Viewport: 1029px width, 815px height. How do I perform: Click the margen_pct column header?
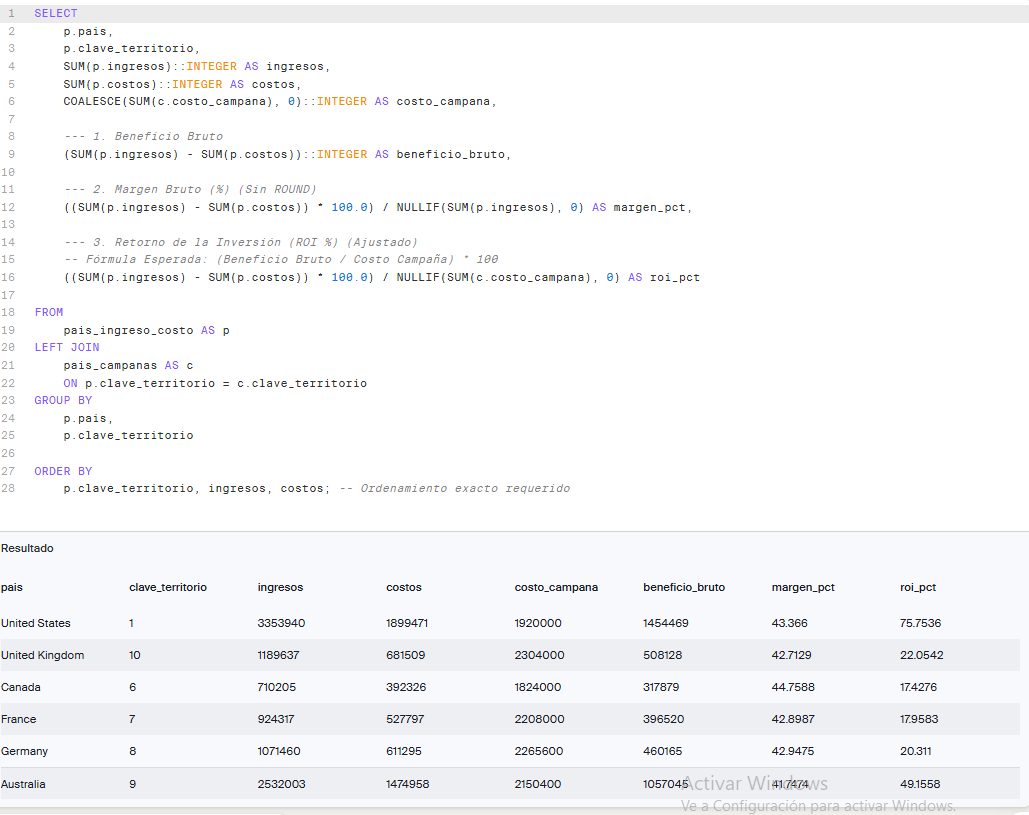pyautogui.click(x=803, y=587)
